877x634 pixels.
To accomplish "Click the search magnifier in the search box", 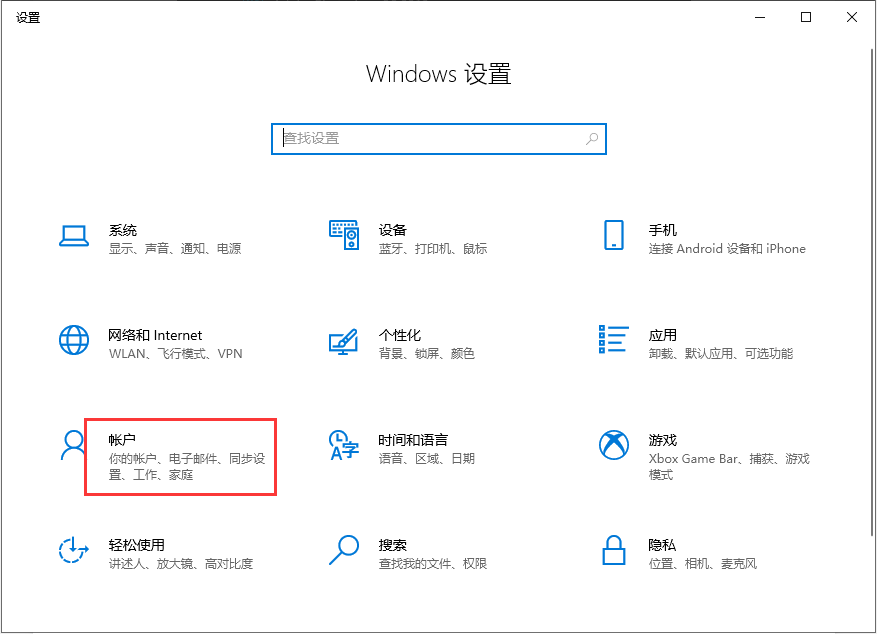I will coord(592,139).
